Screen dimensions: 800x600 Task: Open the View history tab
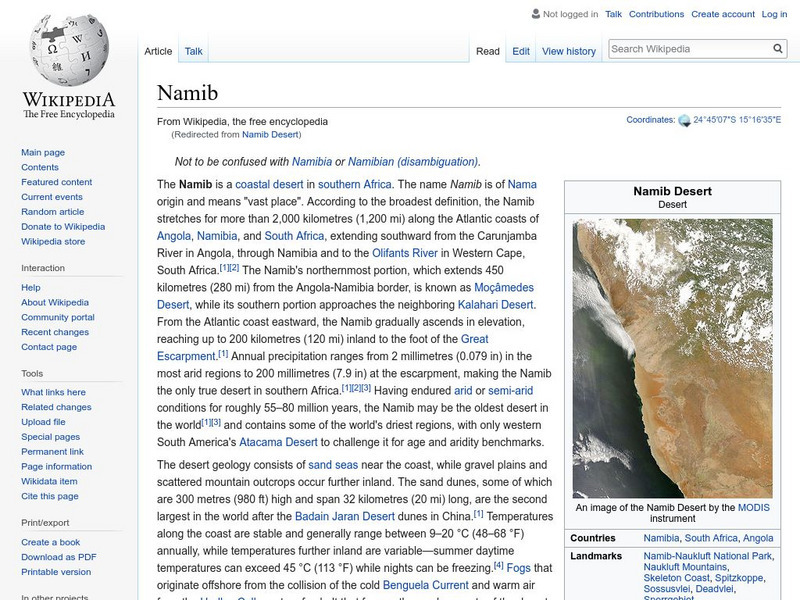(569, 51)
